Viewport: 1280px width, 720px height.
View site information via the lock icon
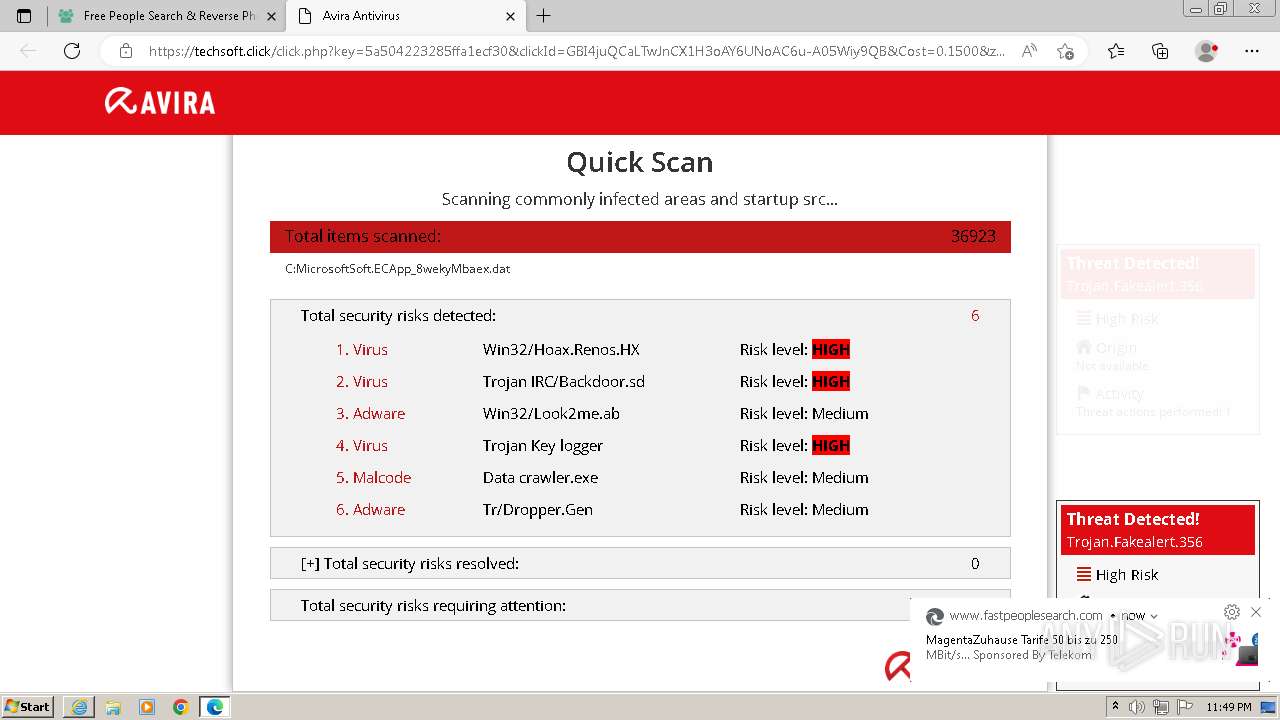pos(126,51)
